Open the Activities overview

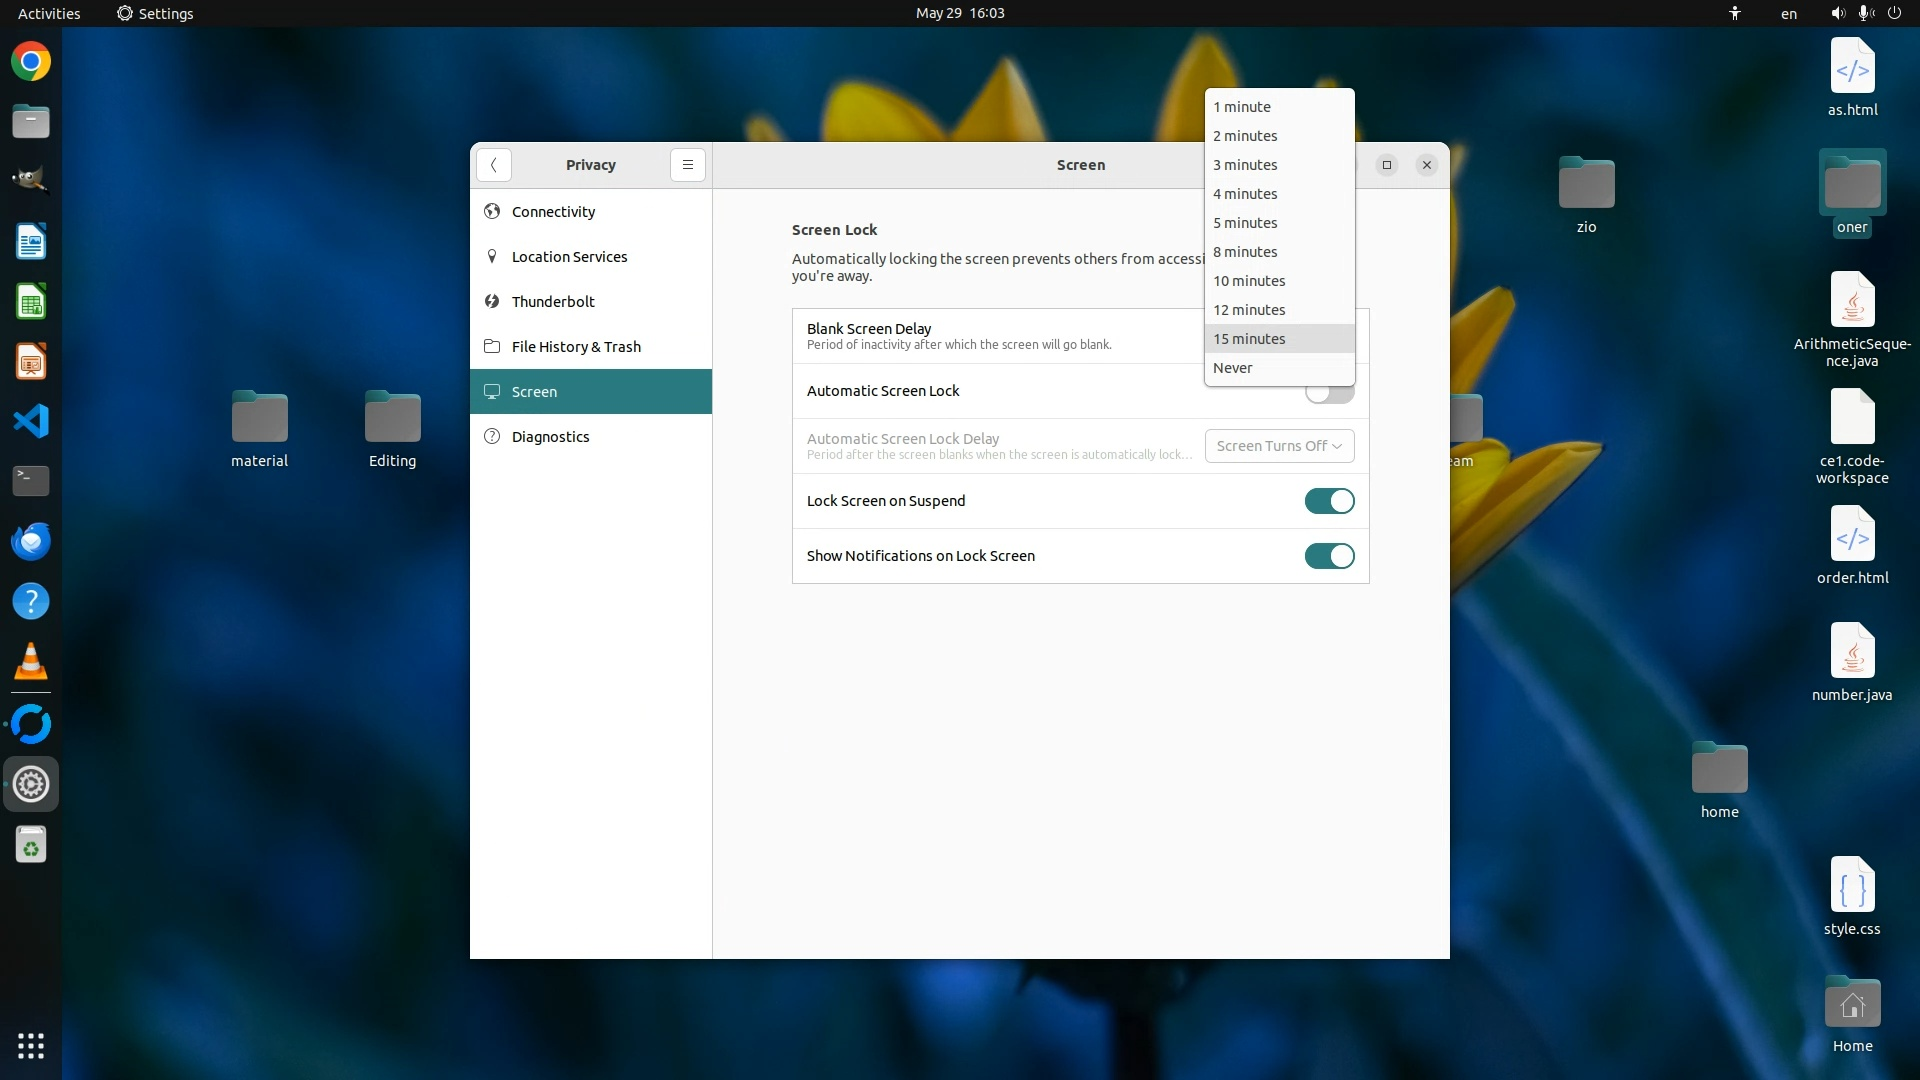click(49, 13)
